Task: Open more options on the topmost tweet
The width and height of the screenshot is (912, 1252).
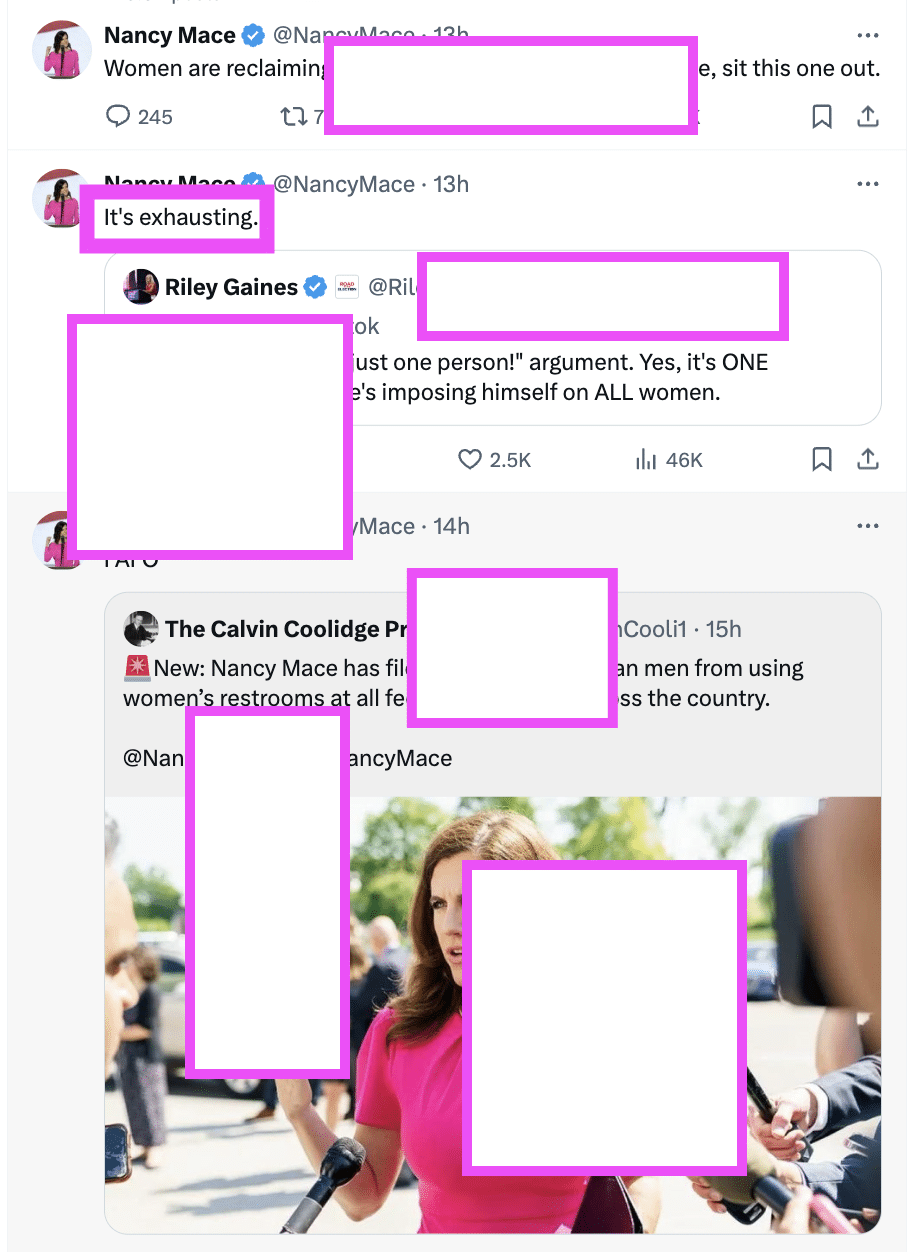Action: point(868,35)
